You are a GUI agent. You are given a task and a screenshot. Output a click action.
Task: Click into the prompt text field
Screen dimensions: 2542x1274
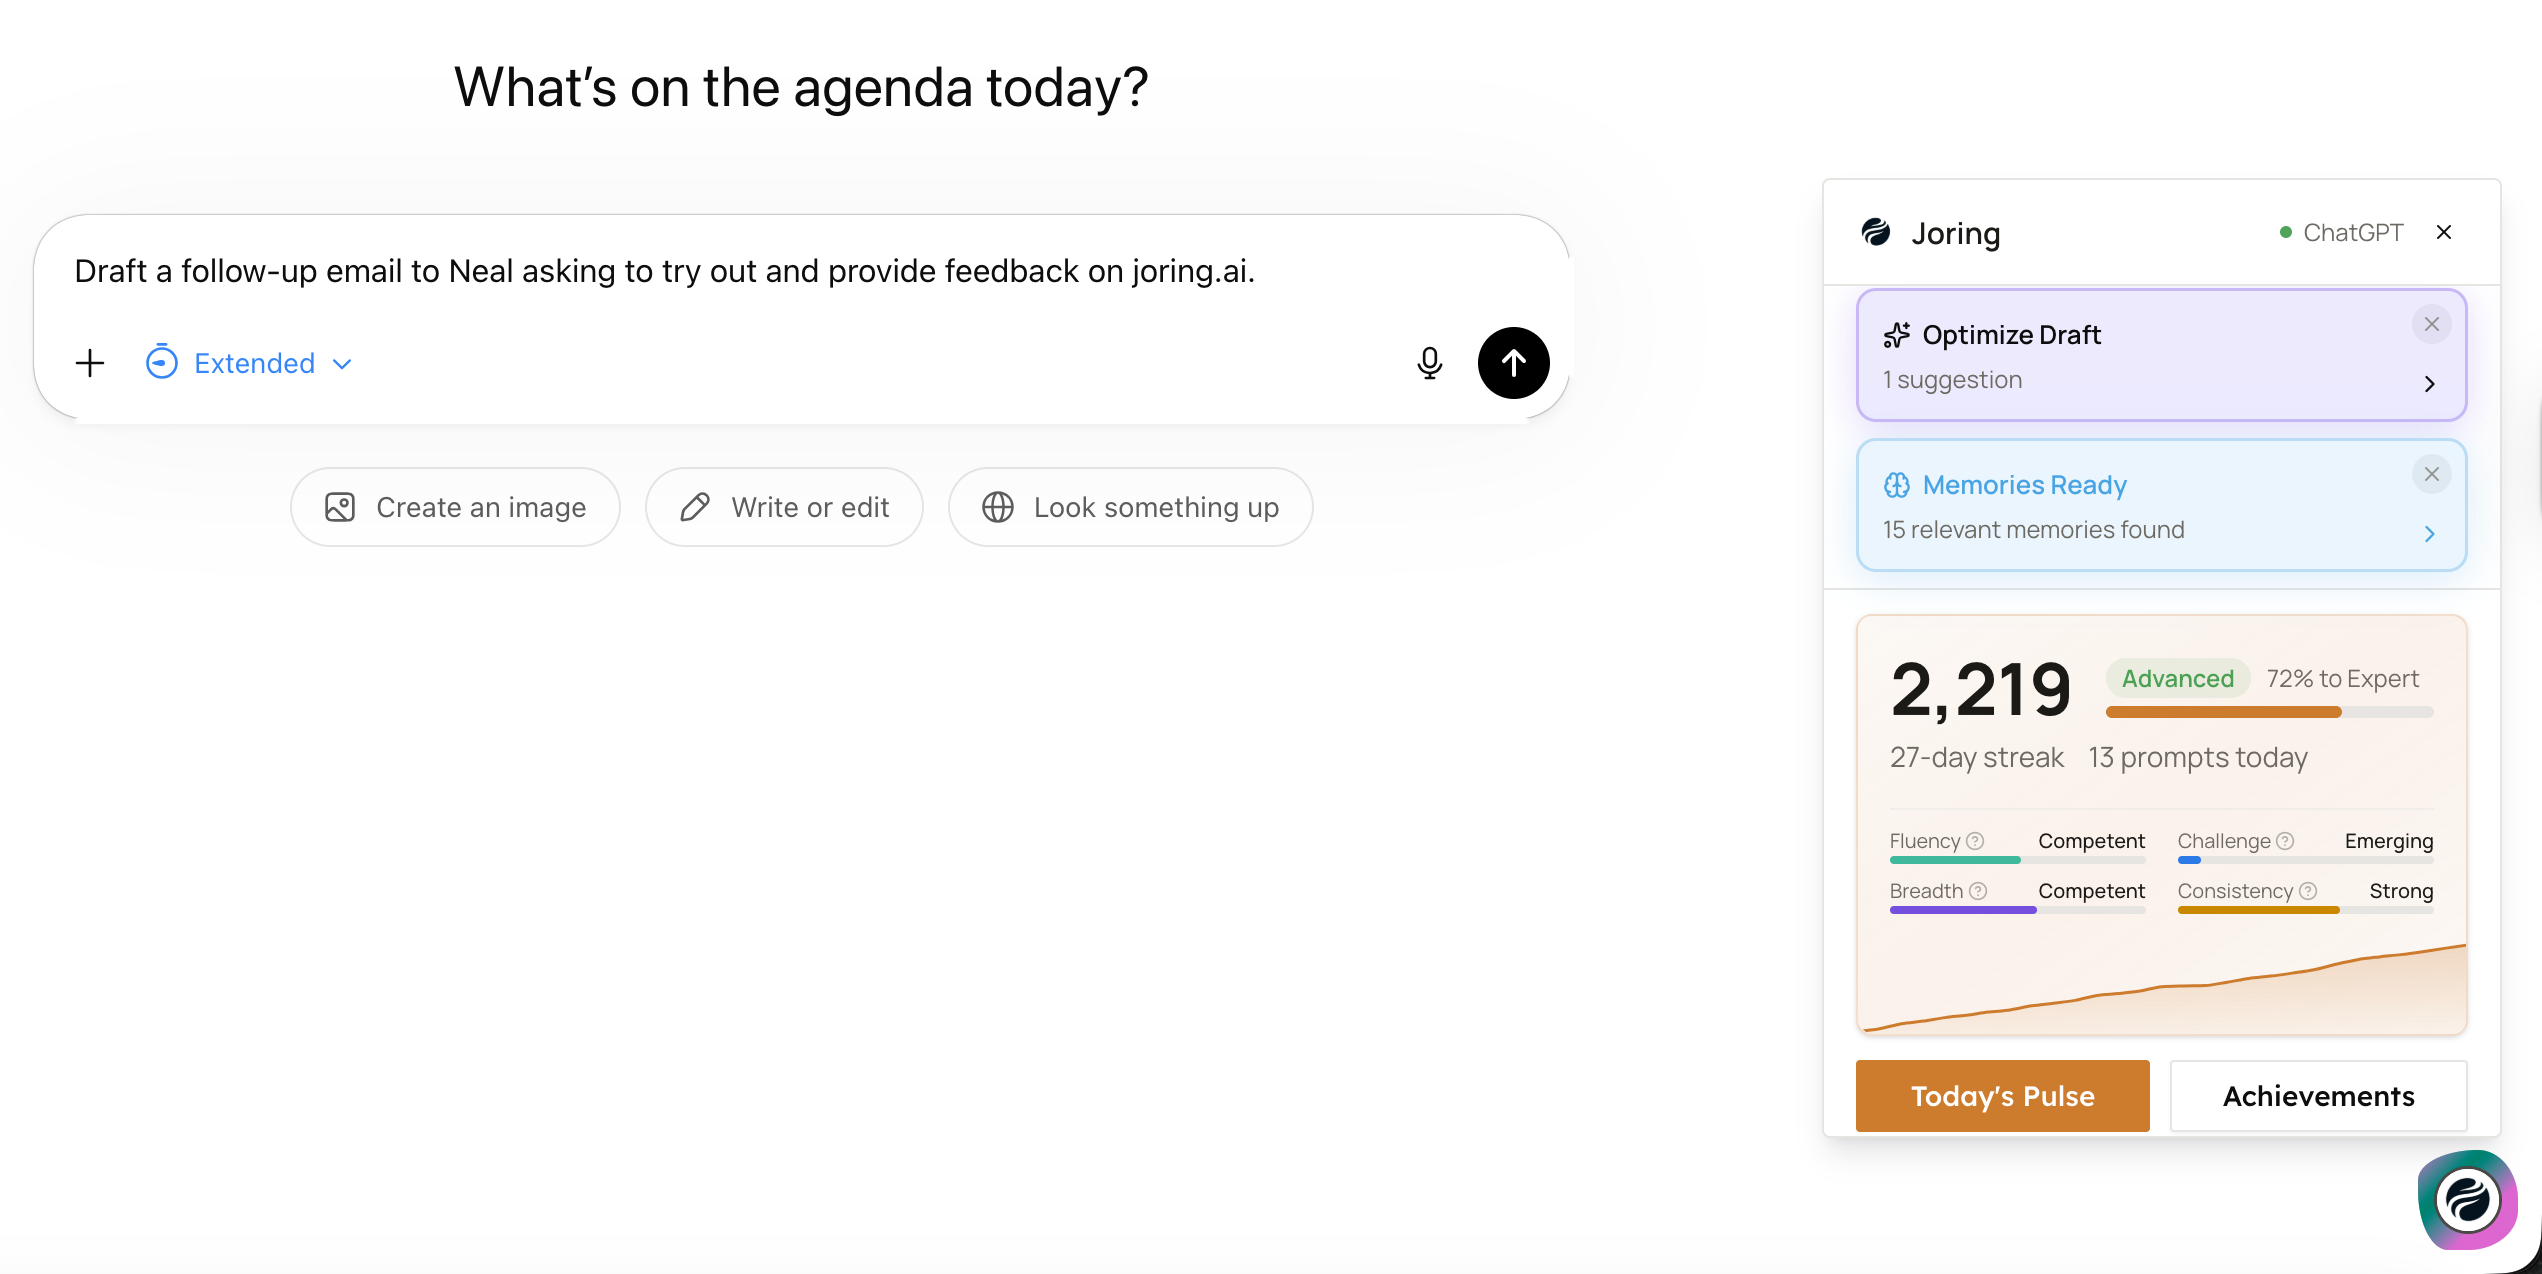point(700,271)
